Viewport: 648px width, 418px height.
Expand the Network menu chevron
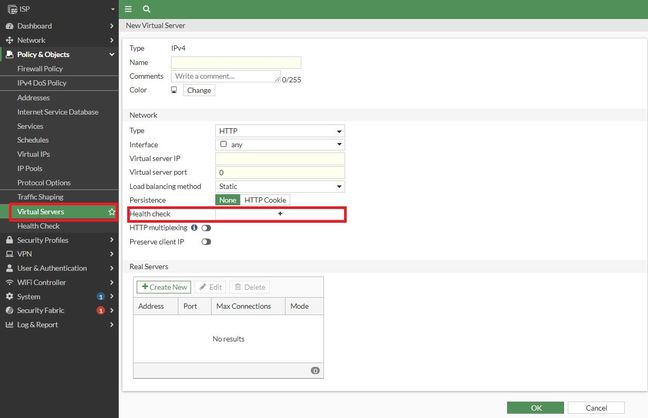(x=112, y=40)
